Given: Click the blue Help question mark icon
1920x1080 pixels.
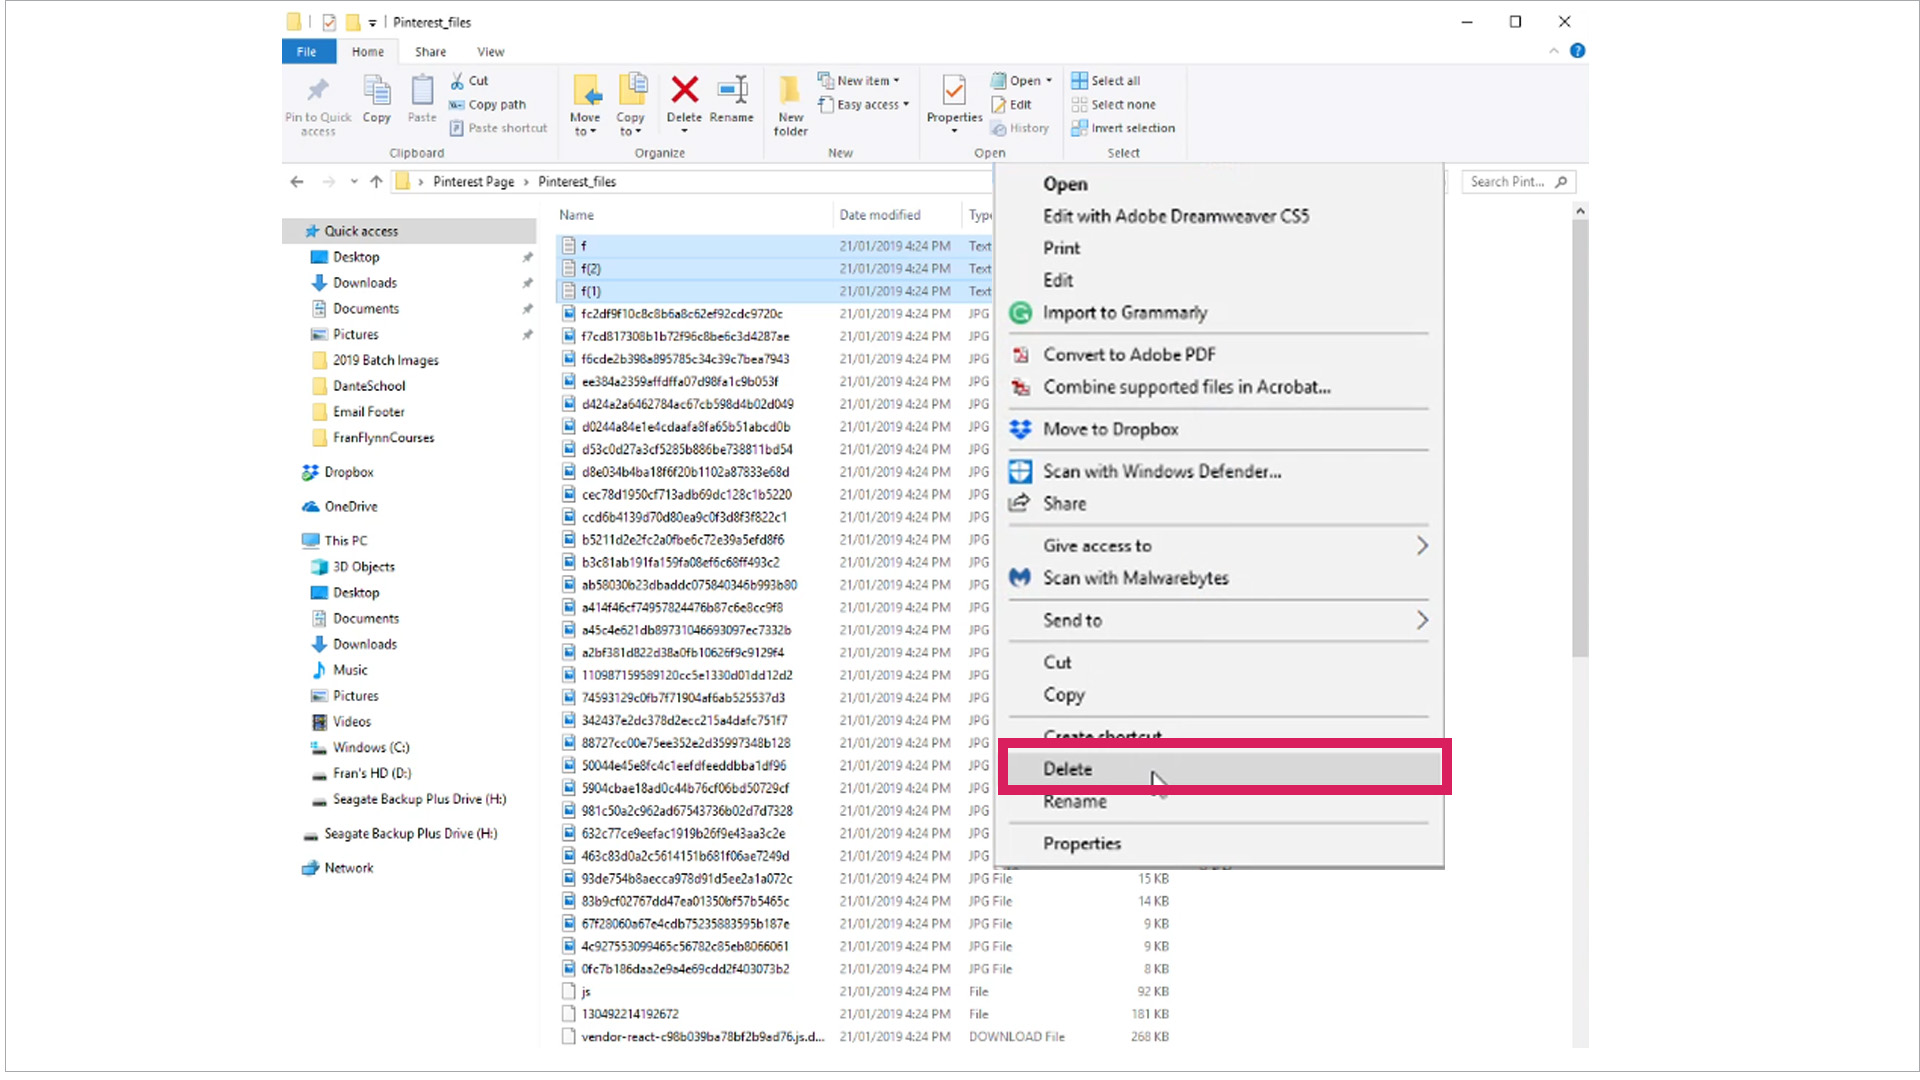Looking at the screenshot, I should [x=1577, y=51].
